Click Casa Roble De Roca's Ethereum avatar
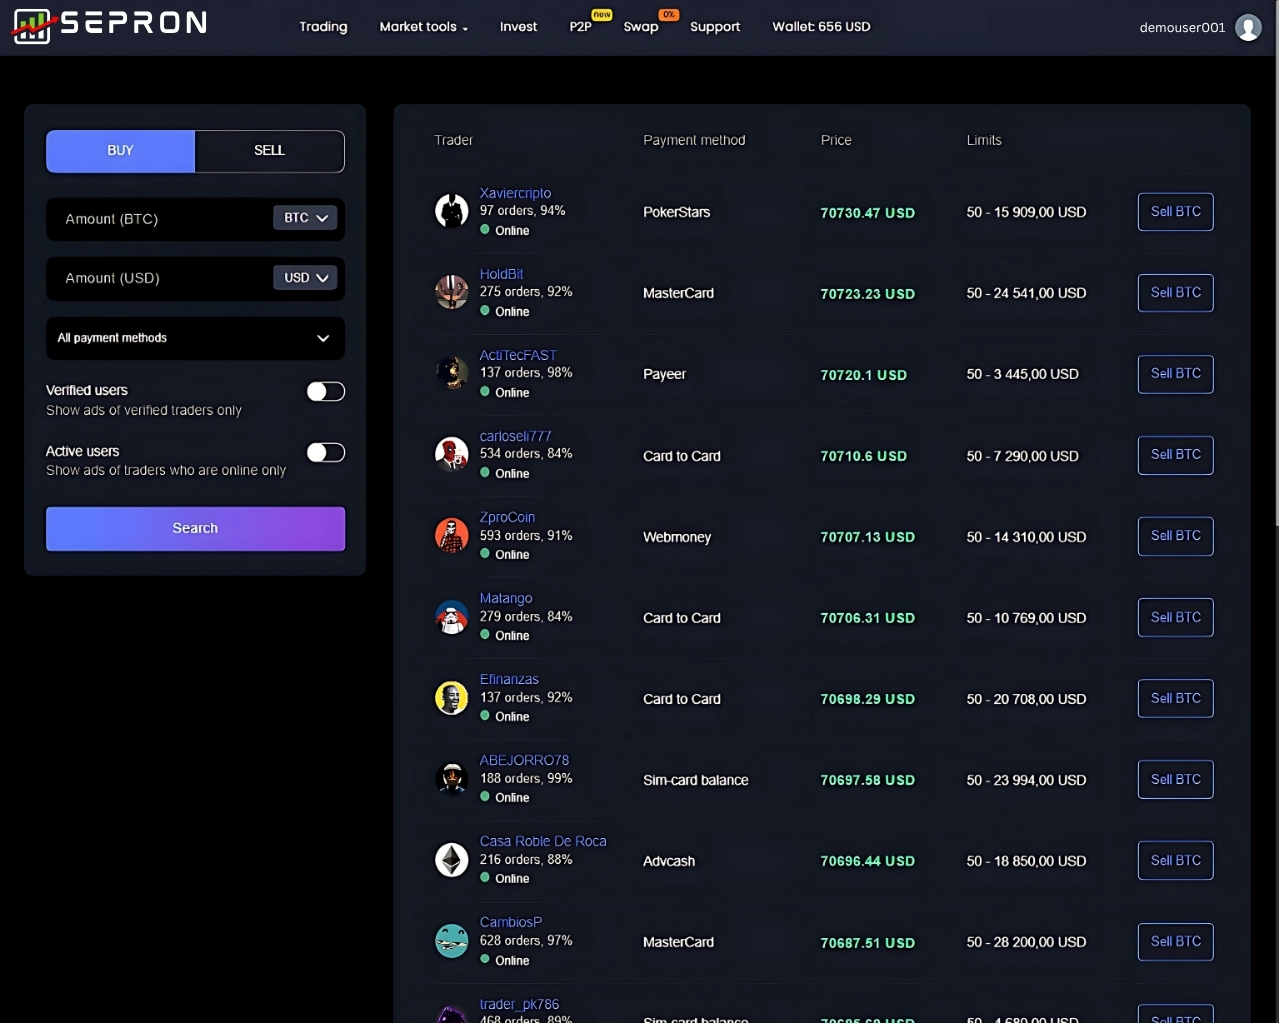This screenshot has height=1024, width=1279. 451,860
